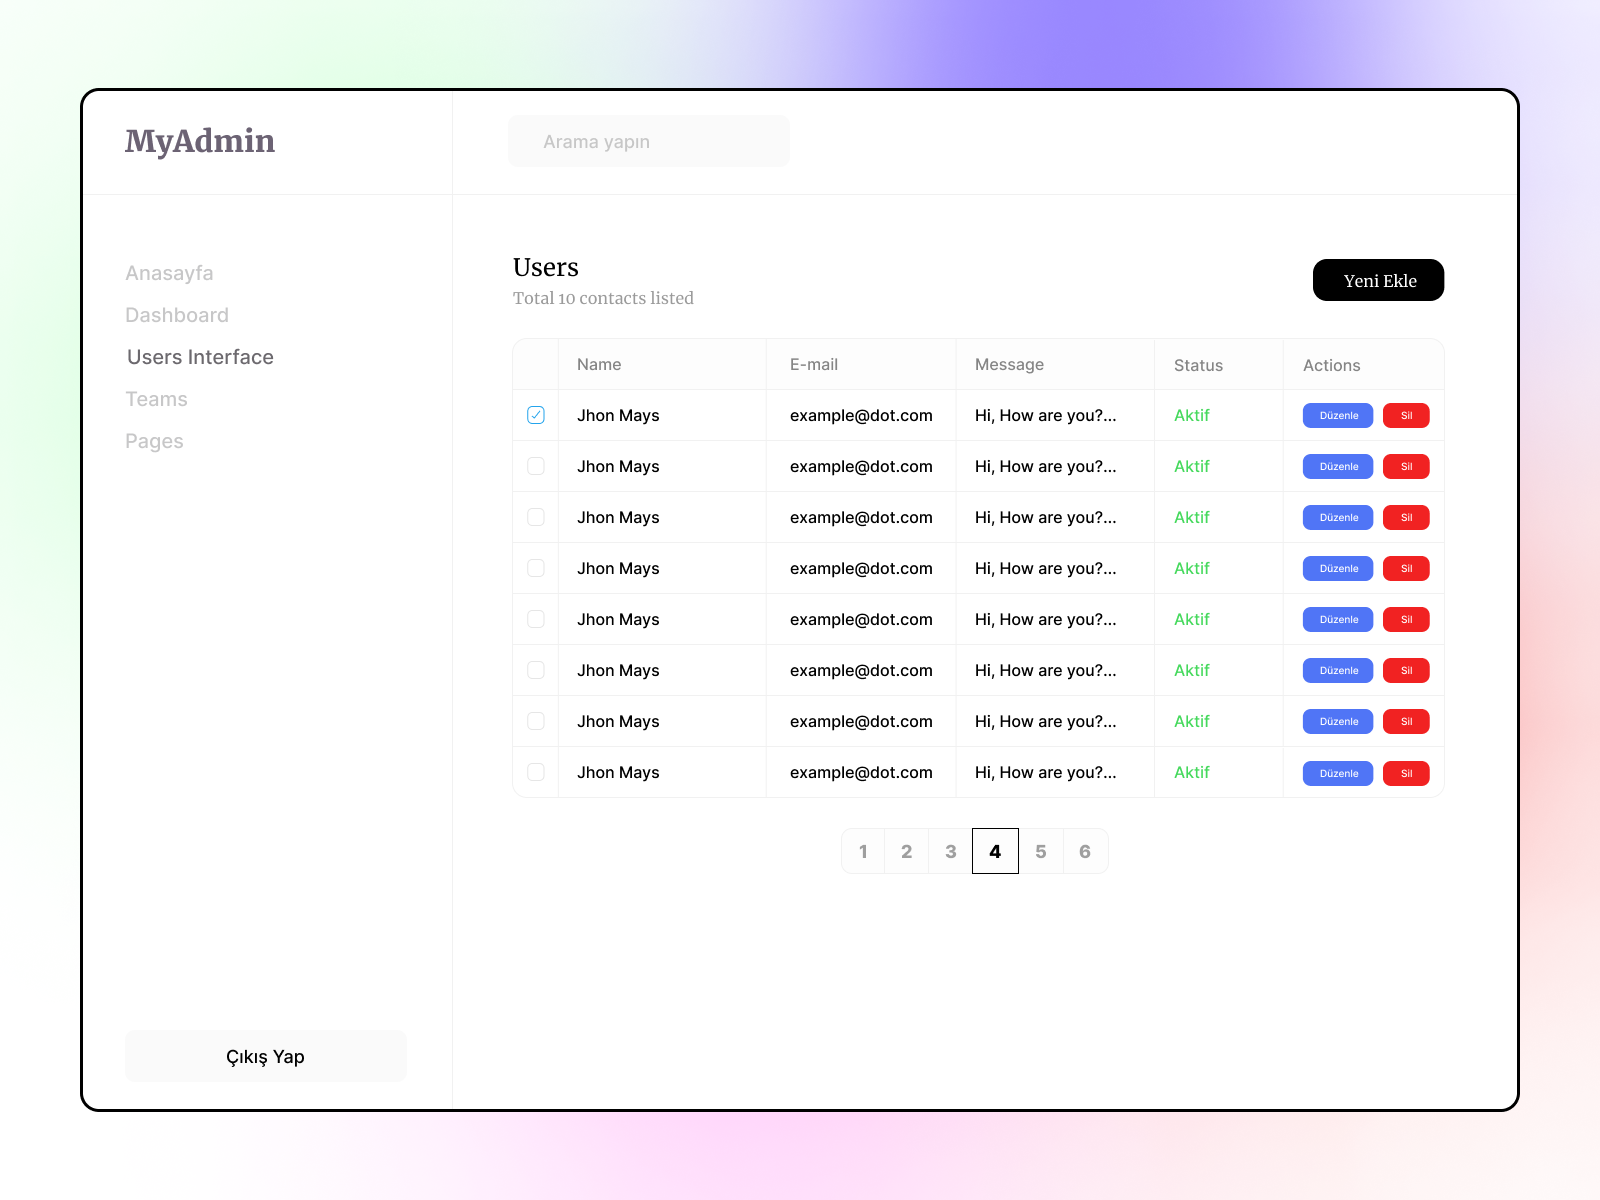Select the checkbox in the last table row
1600x1200 pixels.
pos(535,772)
